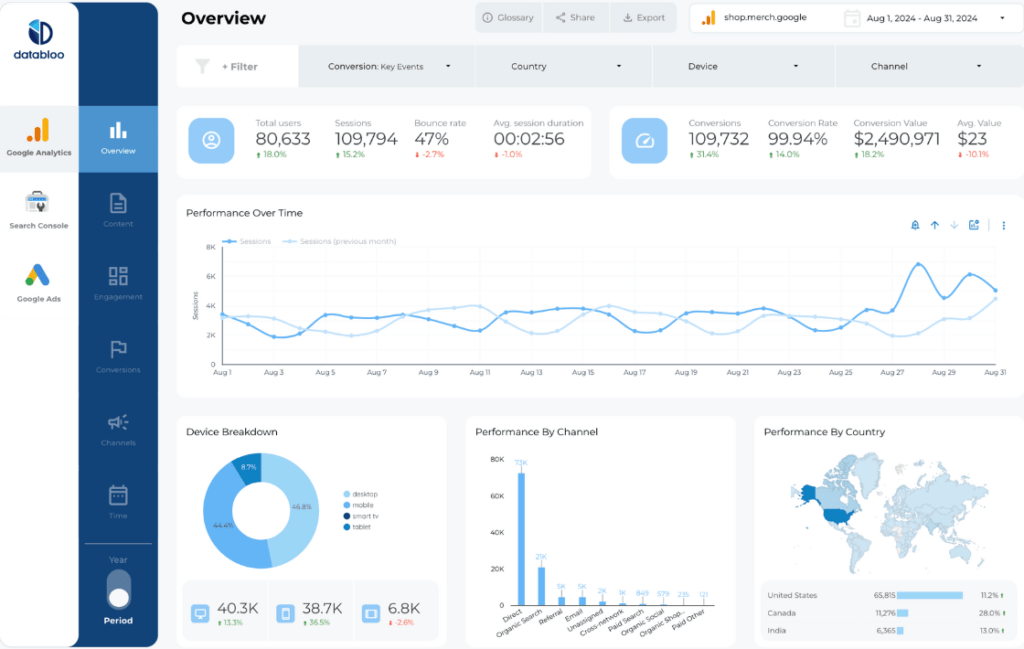Click the drill up arrow icon
The height and width of the screenshot is (649, 1024).
coord(934,226)
